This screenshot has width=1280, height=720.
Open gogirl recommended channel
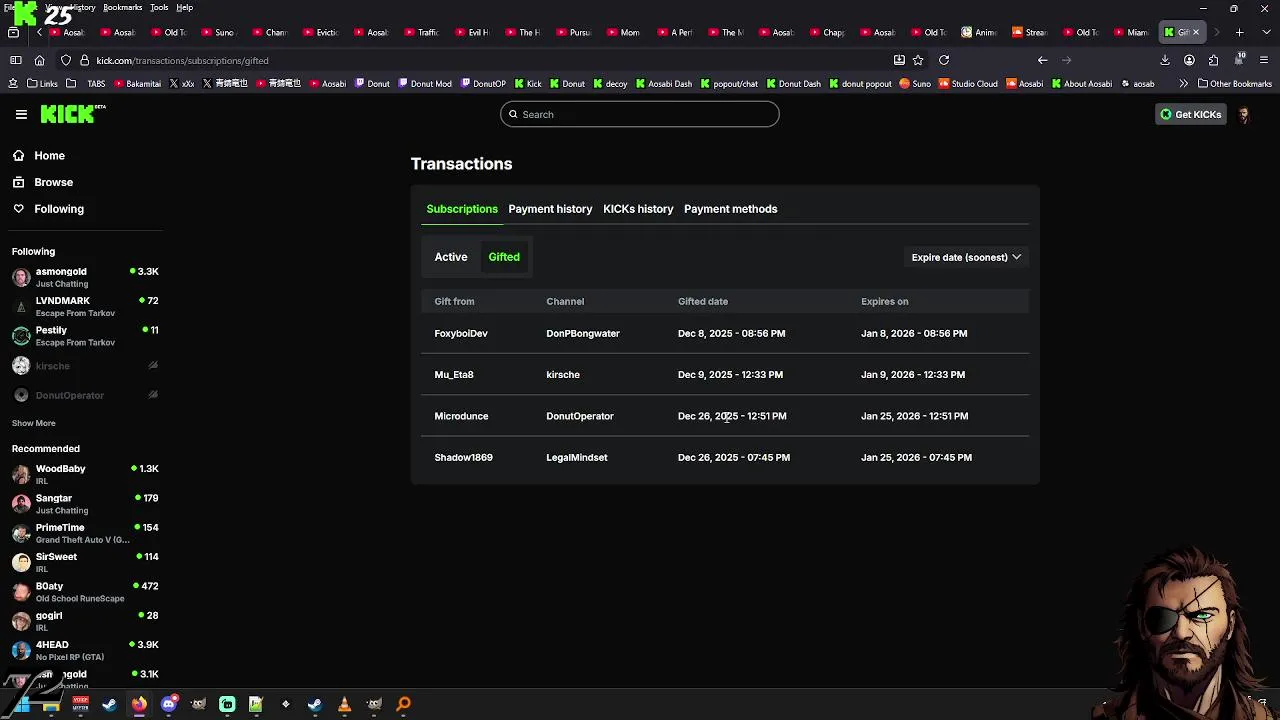(85, 621)
